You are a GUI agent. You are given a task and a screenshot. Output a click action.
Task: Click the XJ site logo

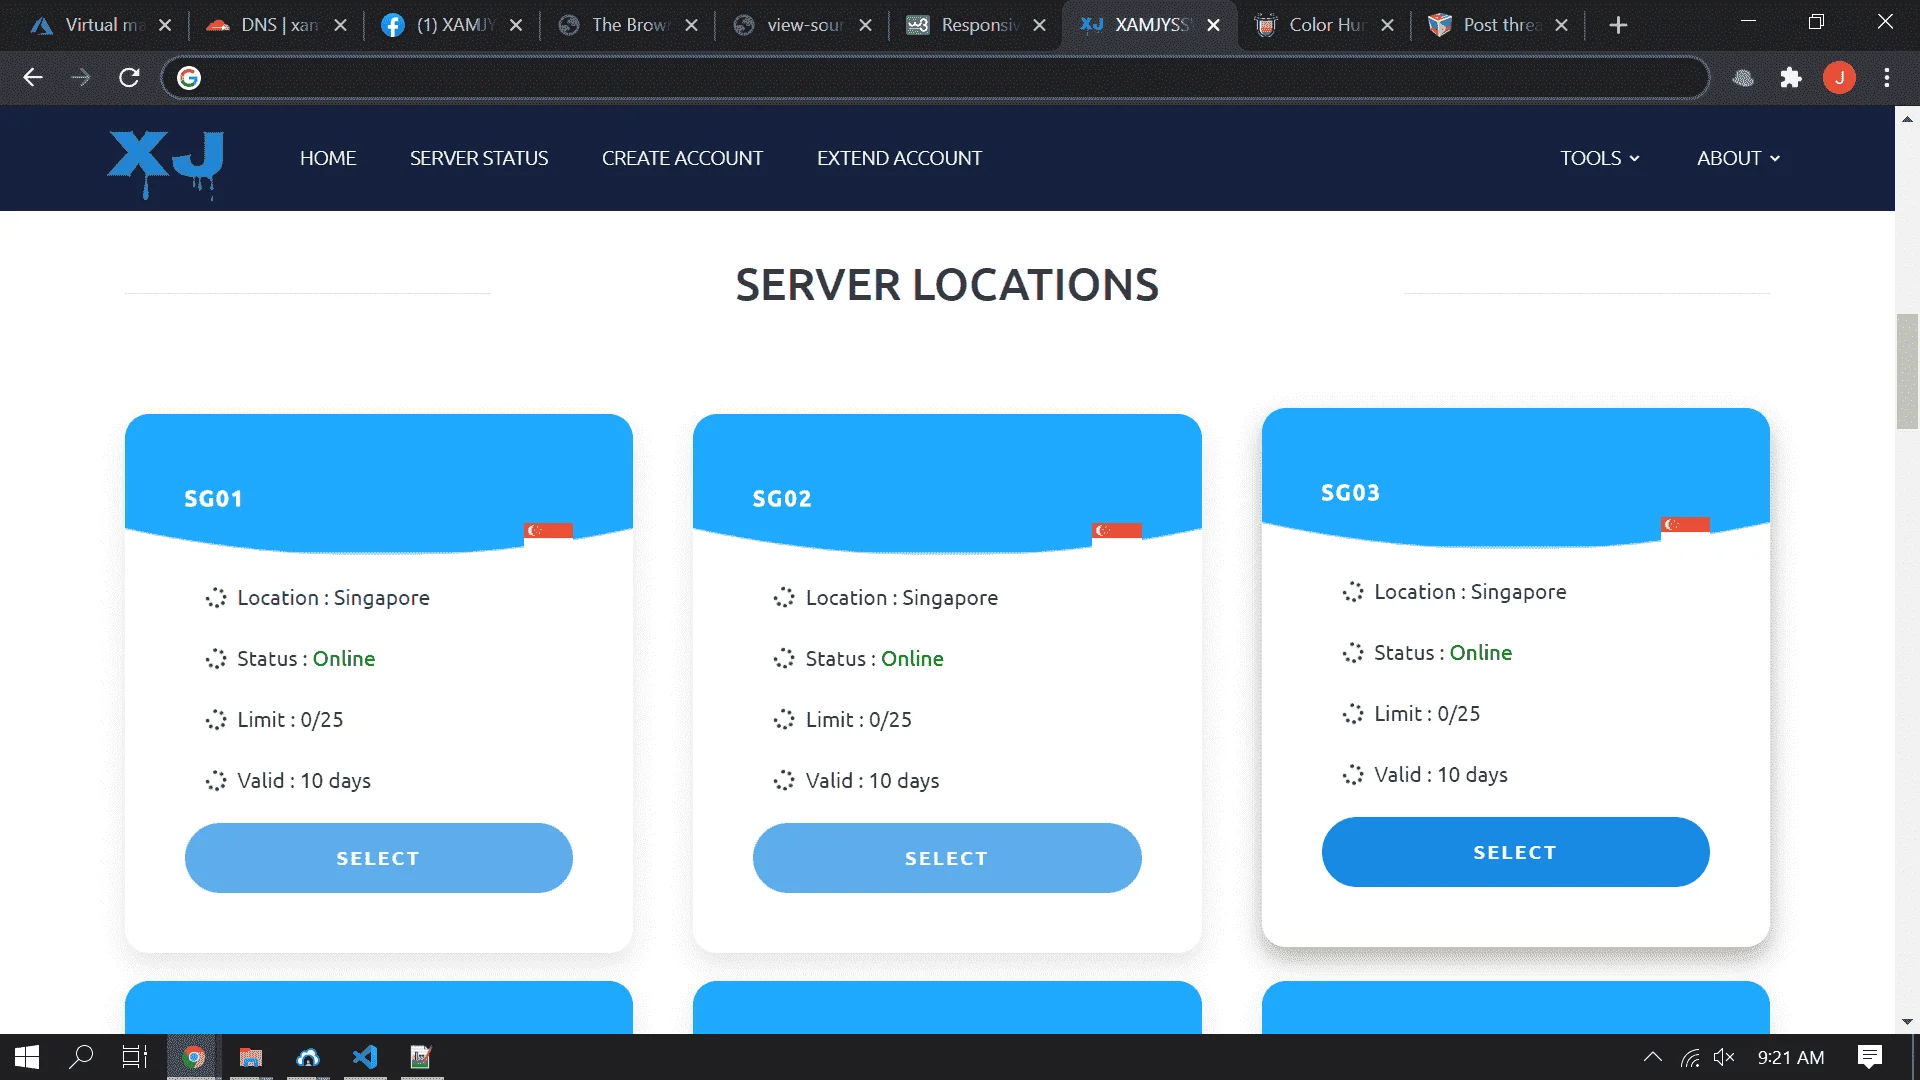166,163
